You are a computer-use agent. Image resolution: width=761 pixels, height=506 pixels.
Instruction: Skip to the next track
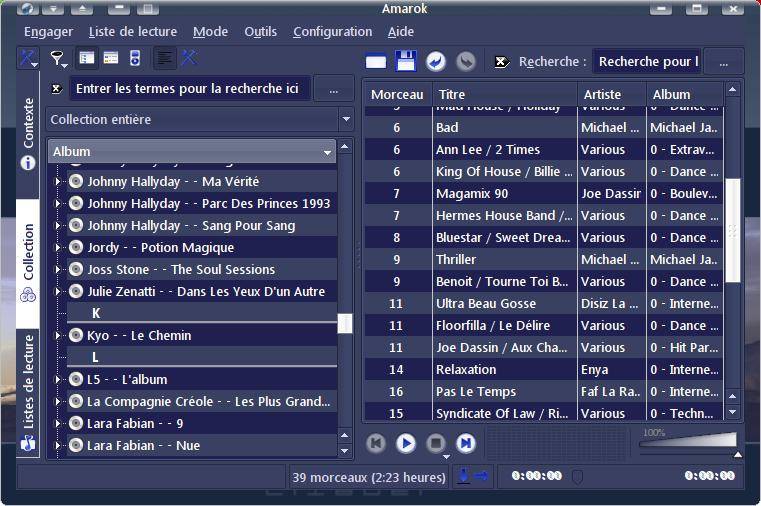(x=466, y=442)
